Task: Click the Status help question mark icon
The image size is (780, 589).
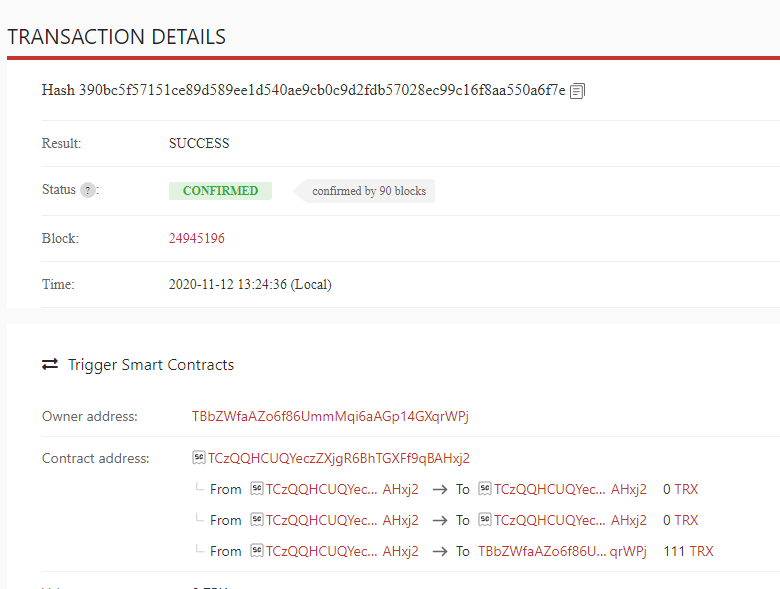Action: pyautogui.click(x=88, y=191)
